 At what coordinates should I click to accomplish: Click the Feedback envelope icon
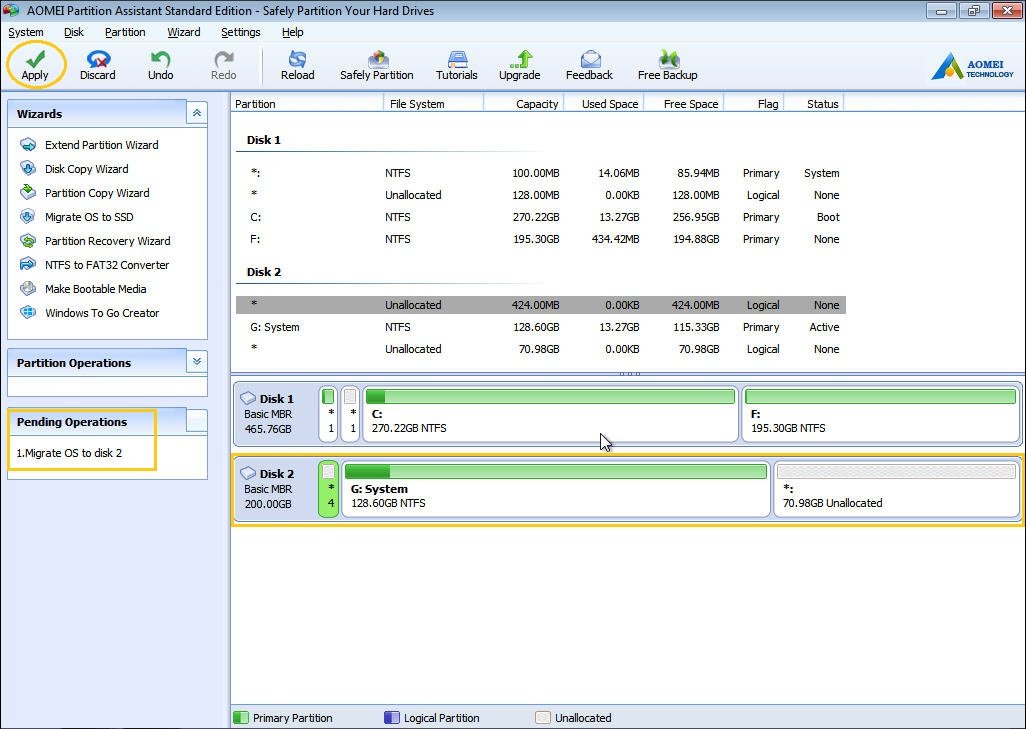[x=589, y=64]
